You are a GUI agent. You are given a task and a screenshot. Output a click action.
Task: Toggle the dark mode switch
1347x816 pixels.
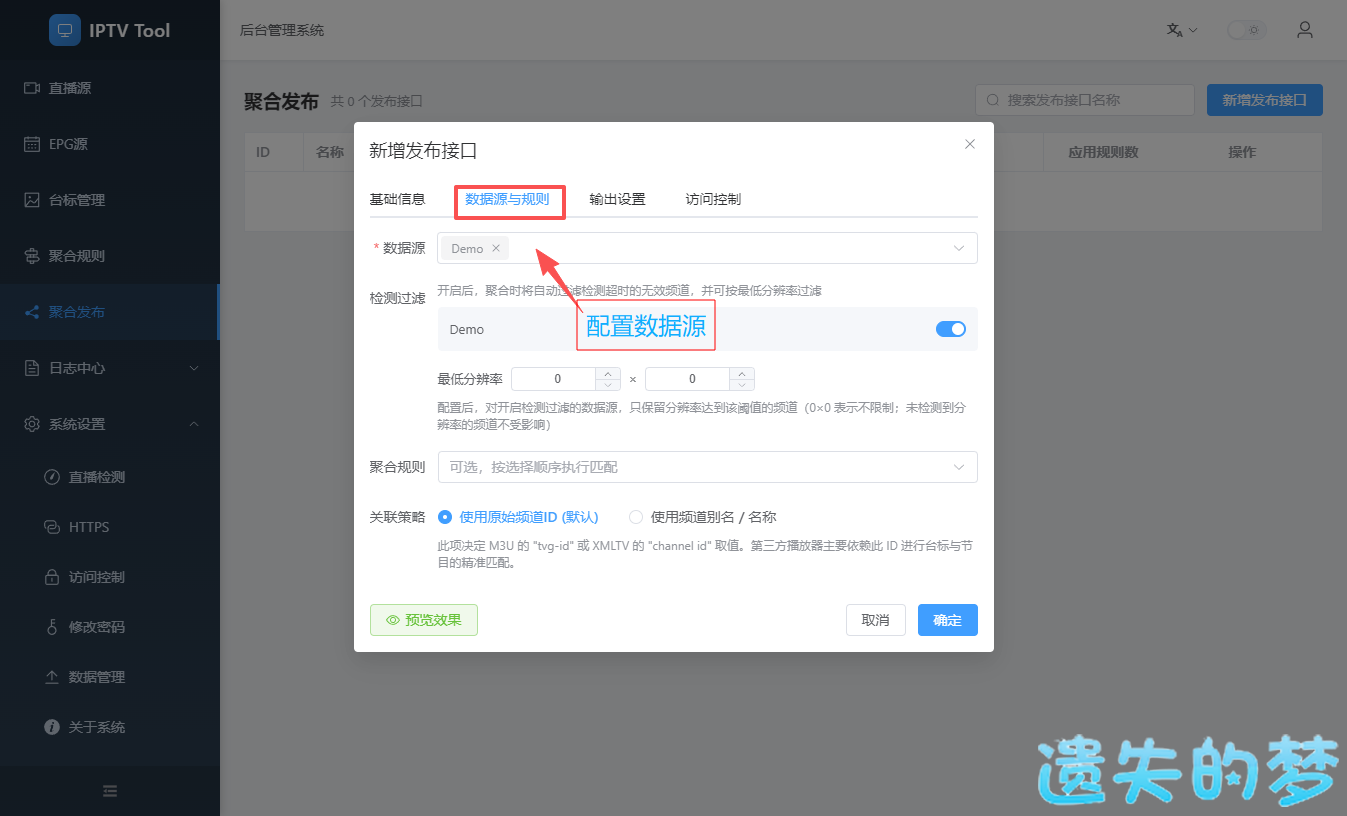(1247, 30)
